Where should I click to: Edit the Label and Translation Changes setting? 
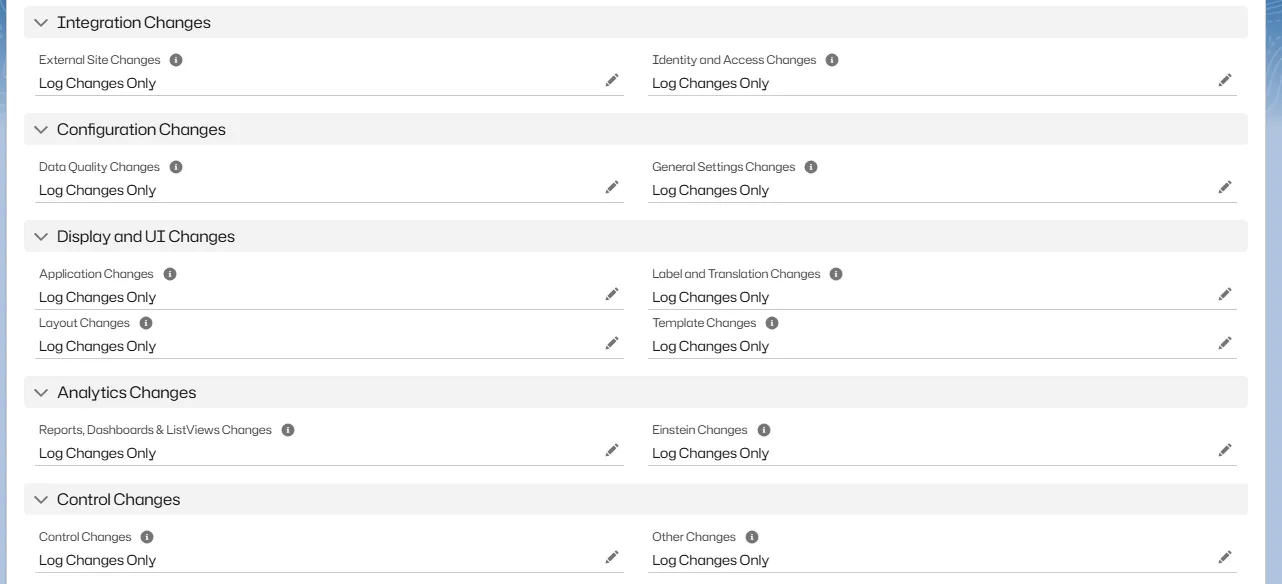tap(1225, 294)
